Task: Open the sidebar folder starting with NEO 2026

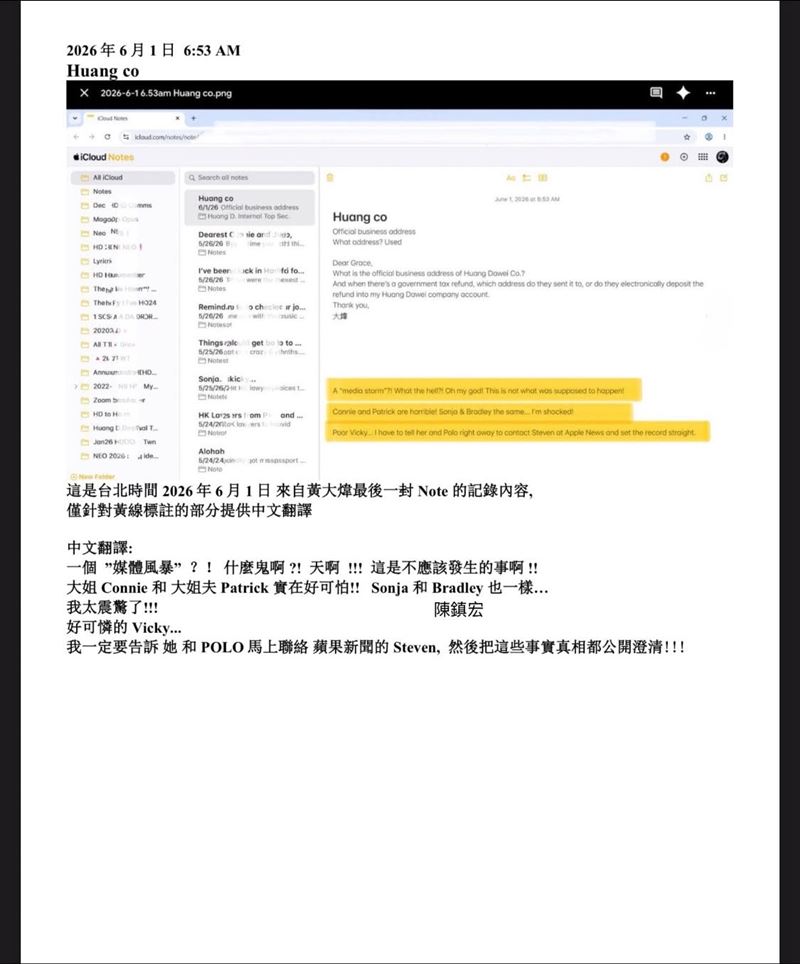Action: tap(123, 456)
